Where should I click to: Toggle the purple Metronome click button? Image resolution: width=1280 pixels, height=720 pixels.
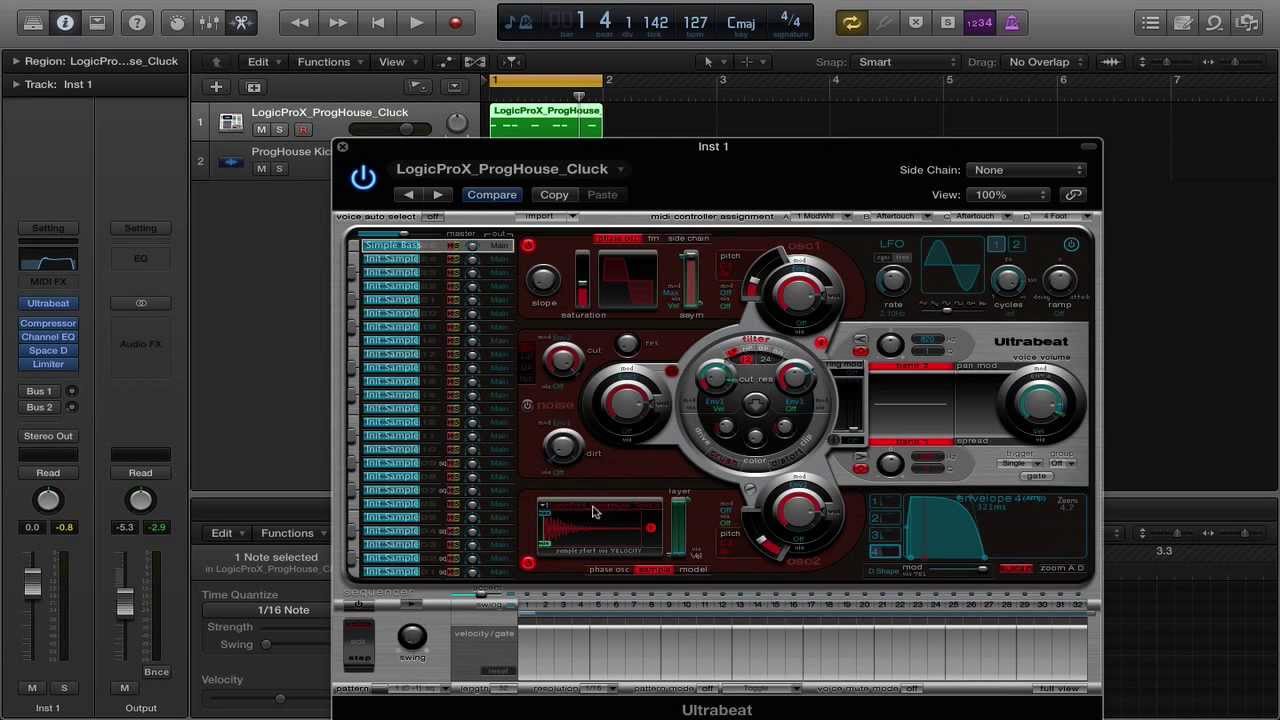coord(1011,22)
